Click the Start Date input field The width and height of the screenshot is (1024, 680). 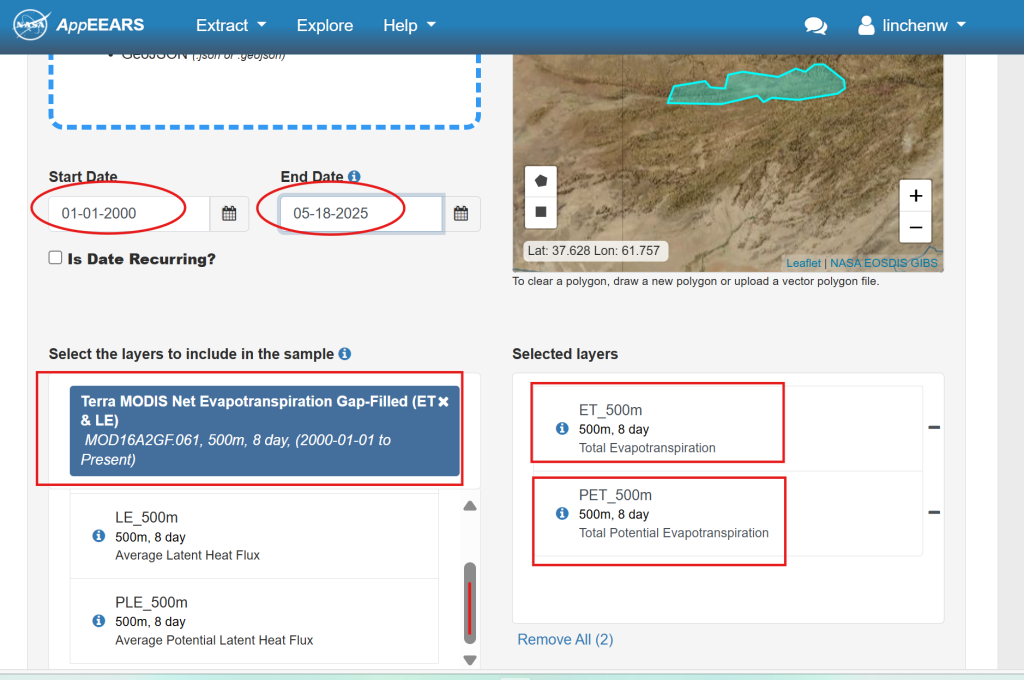click(129, 214)
